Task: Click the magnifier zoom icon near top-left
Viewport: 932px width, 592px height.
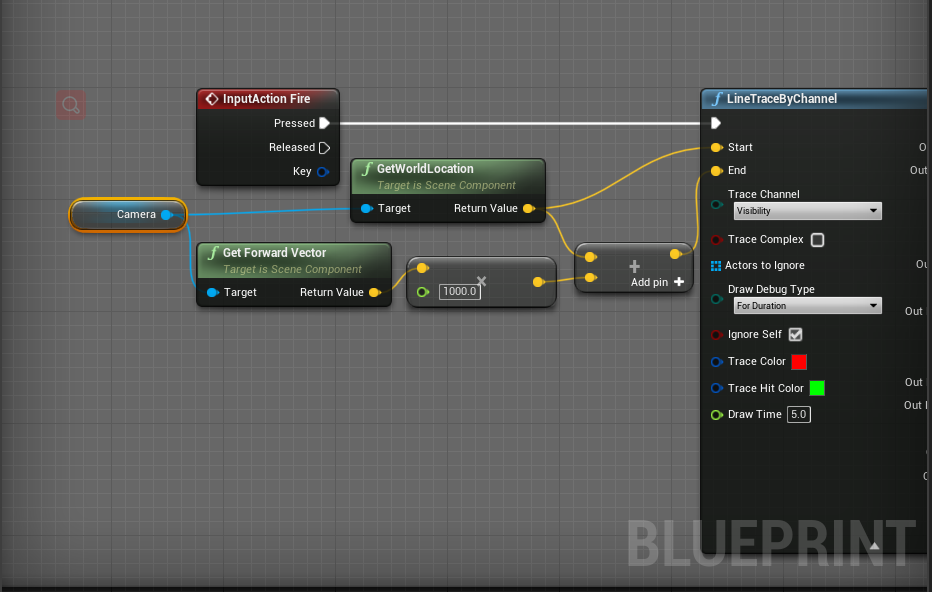Action: (x=70, y=104)
